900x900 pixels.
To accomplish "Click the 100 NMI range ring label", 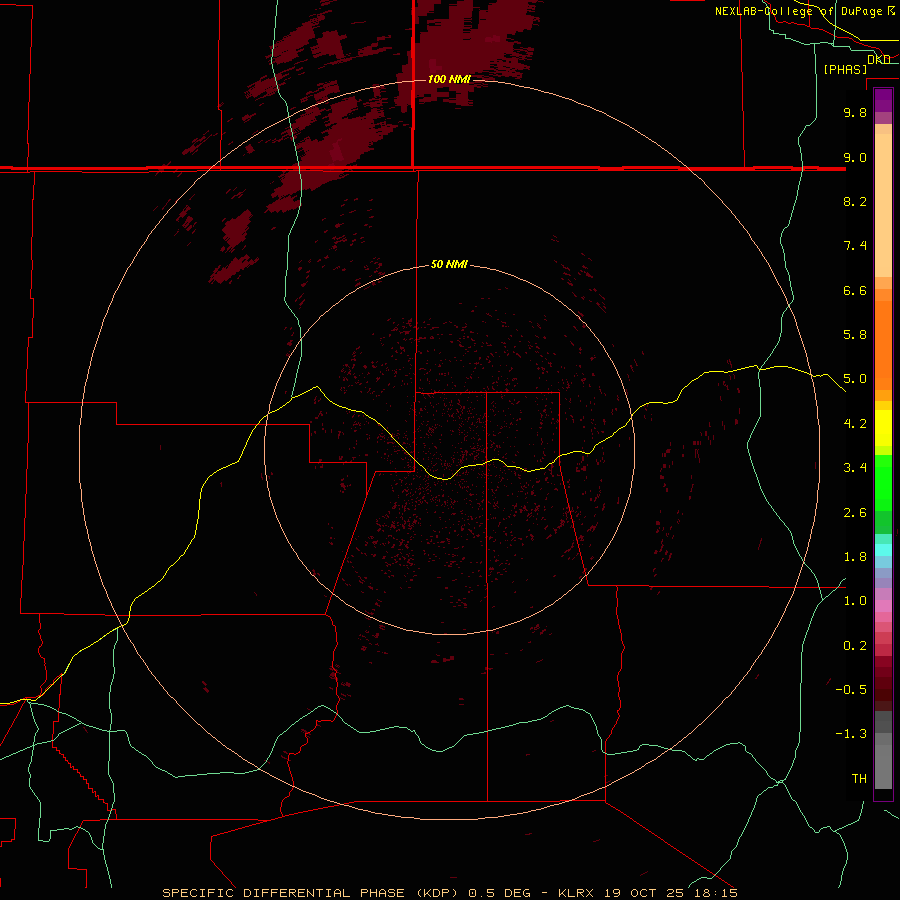I will [x=449, y=79].
